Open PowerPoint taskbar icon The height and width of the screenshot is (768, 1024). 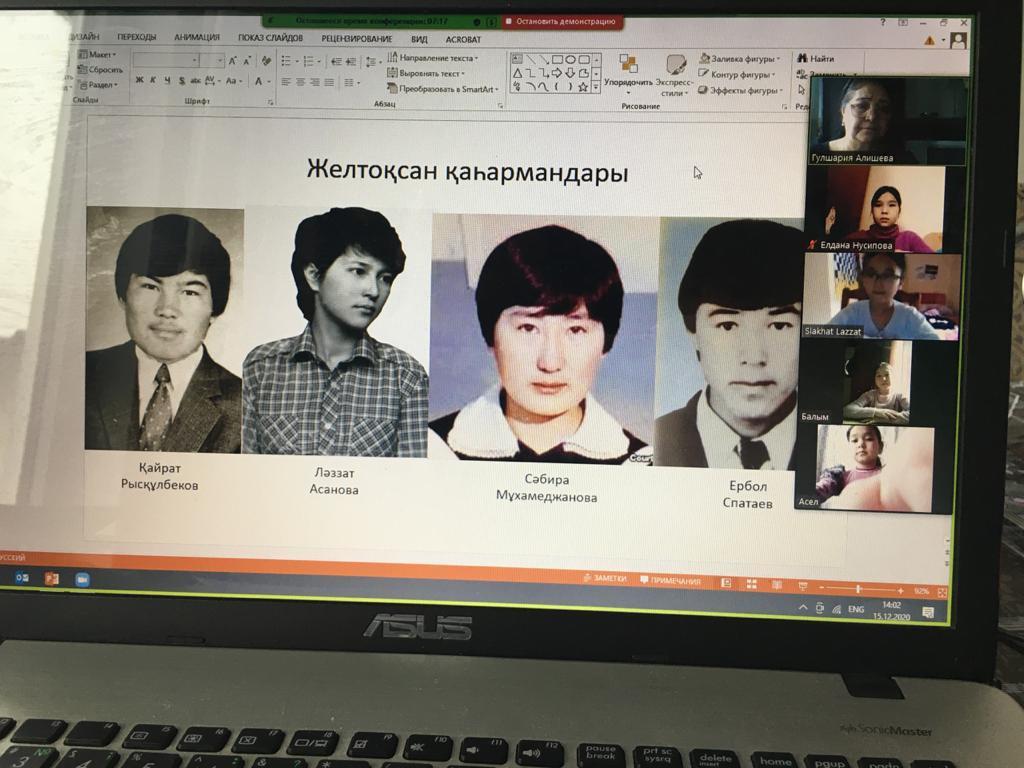[x=51, y=578]
